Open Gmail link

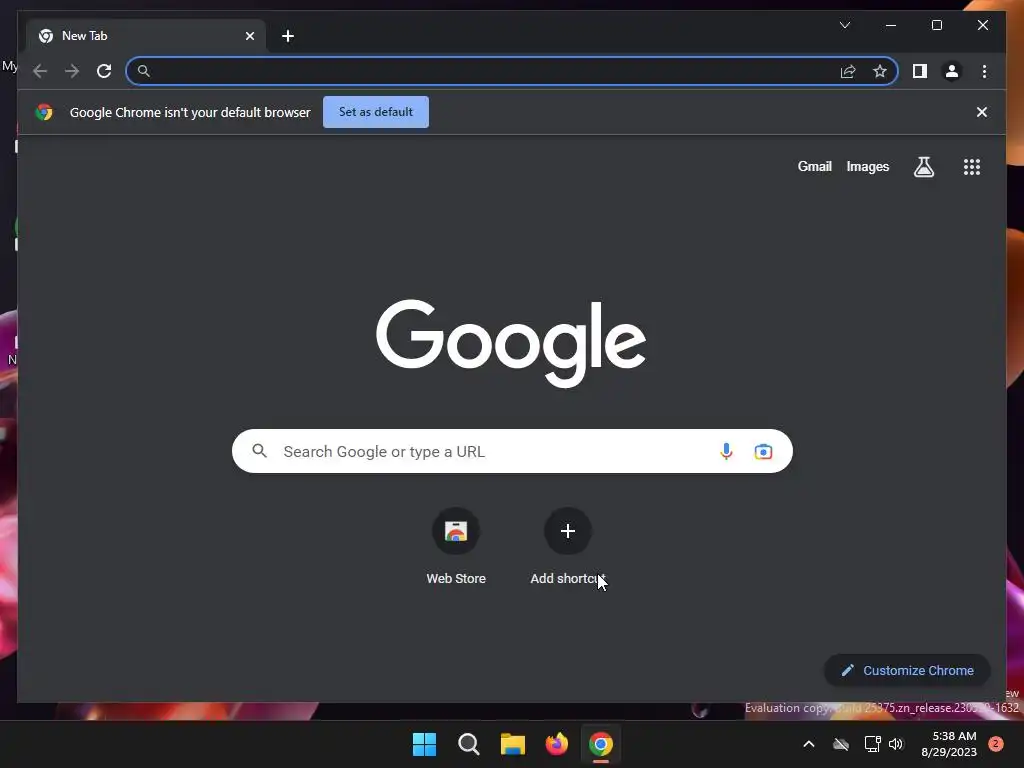[x=814, y=167]
